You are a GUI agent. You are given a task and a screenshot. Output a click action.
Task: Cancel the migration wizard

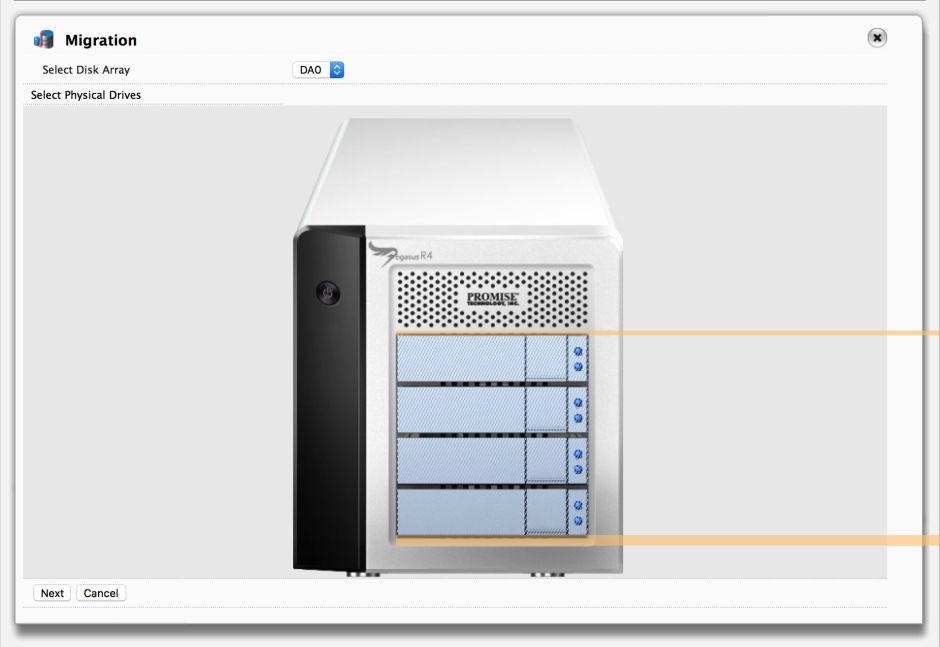point(101,593)
